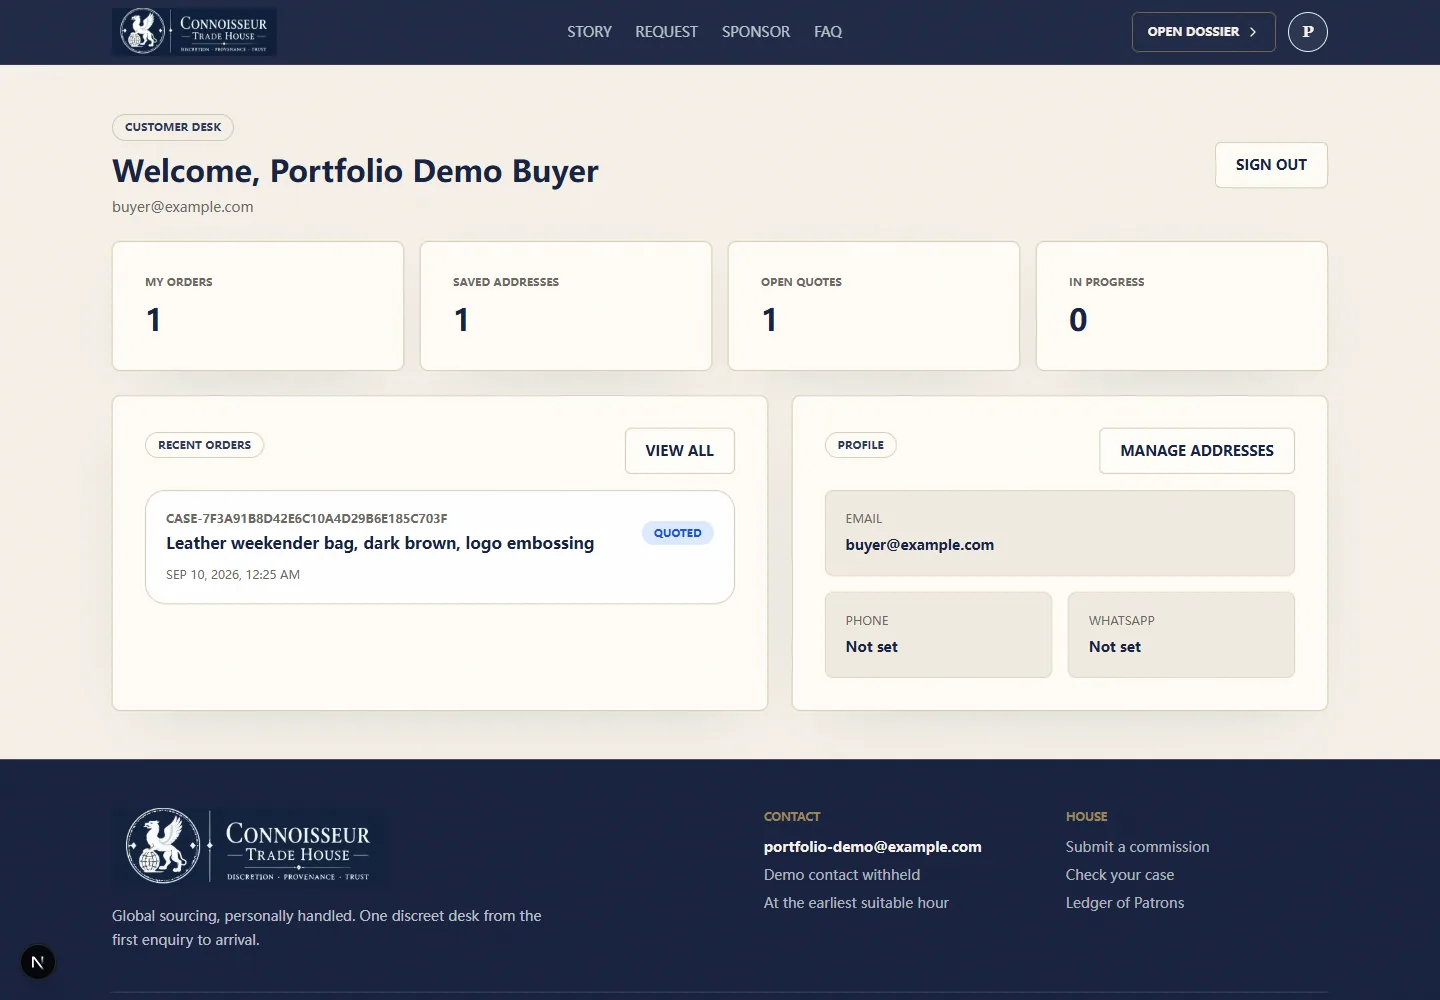Click the footer portfolio-demo@example.com email link
Image resolution: width=1440 pixels, height=1000 pixels.
tap(873, 847)
